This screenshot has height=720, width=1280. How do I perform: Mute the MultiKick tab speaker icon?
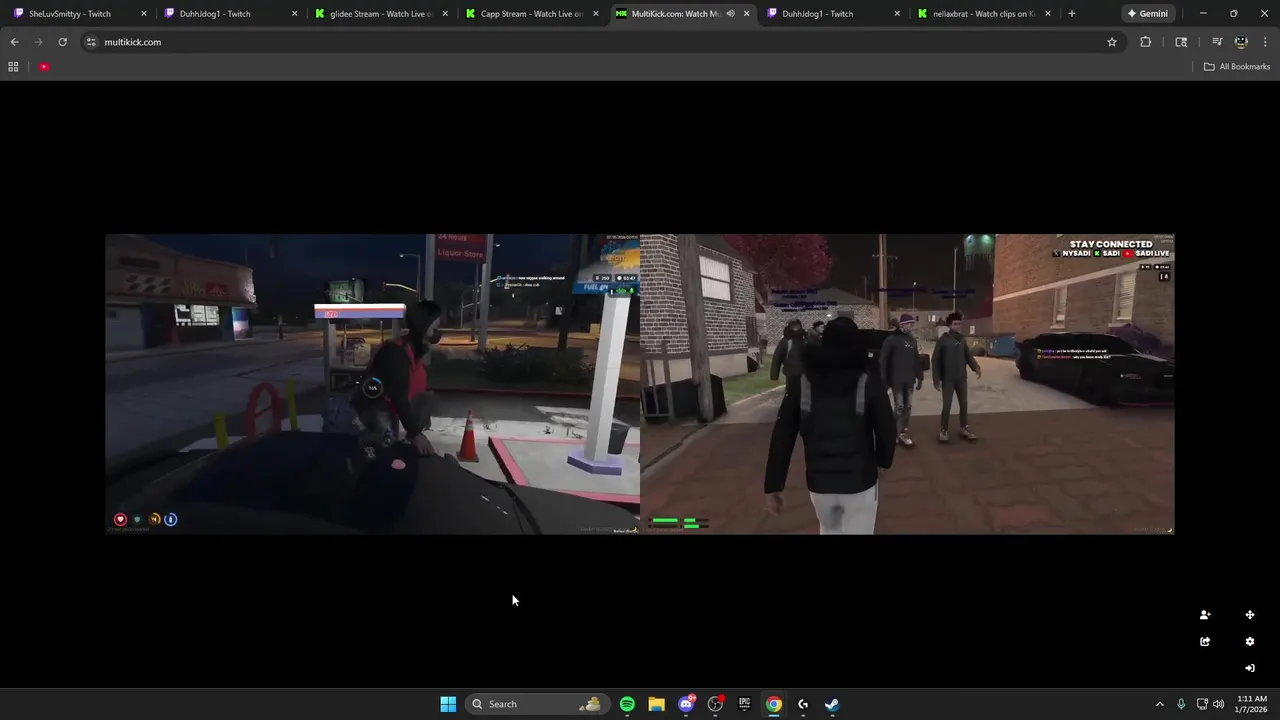pos(730,14)
